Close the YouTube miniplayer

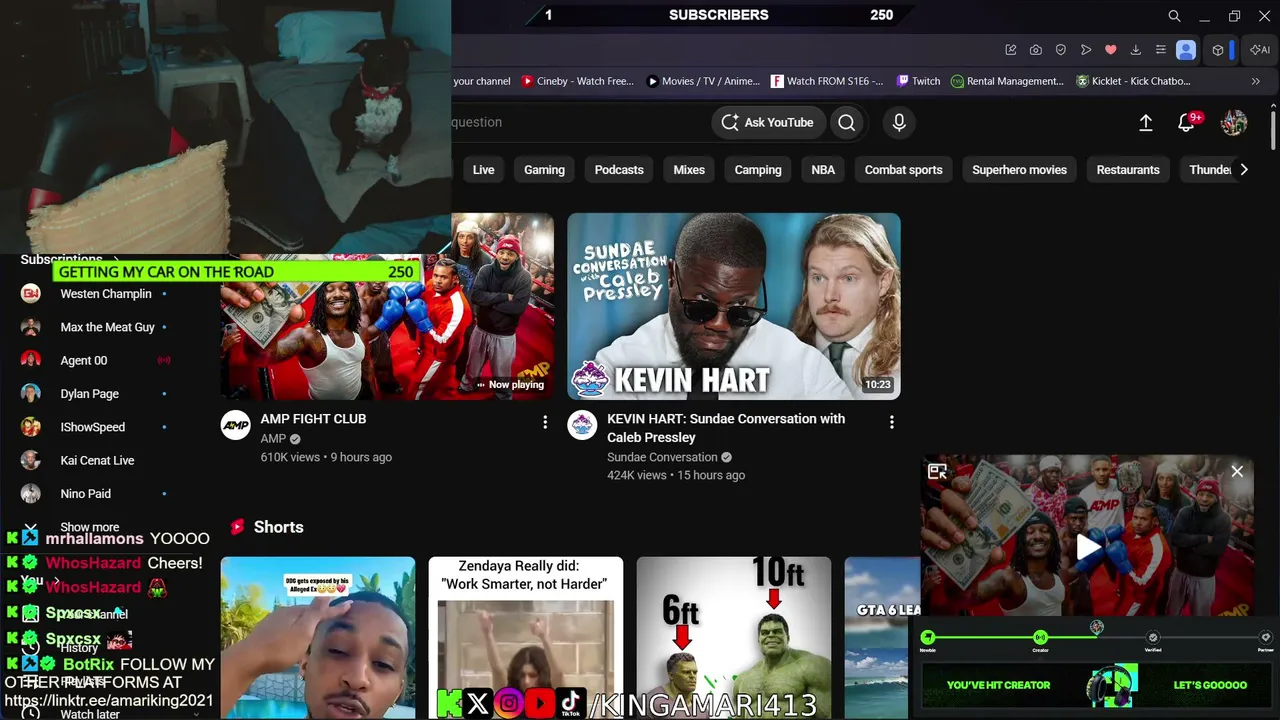pos(1237,471)
